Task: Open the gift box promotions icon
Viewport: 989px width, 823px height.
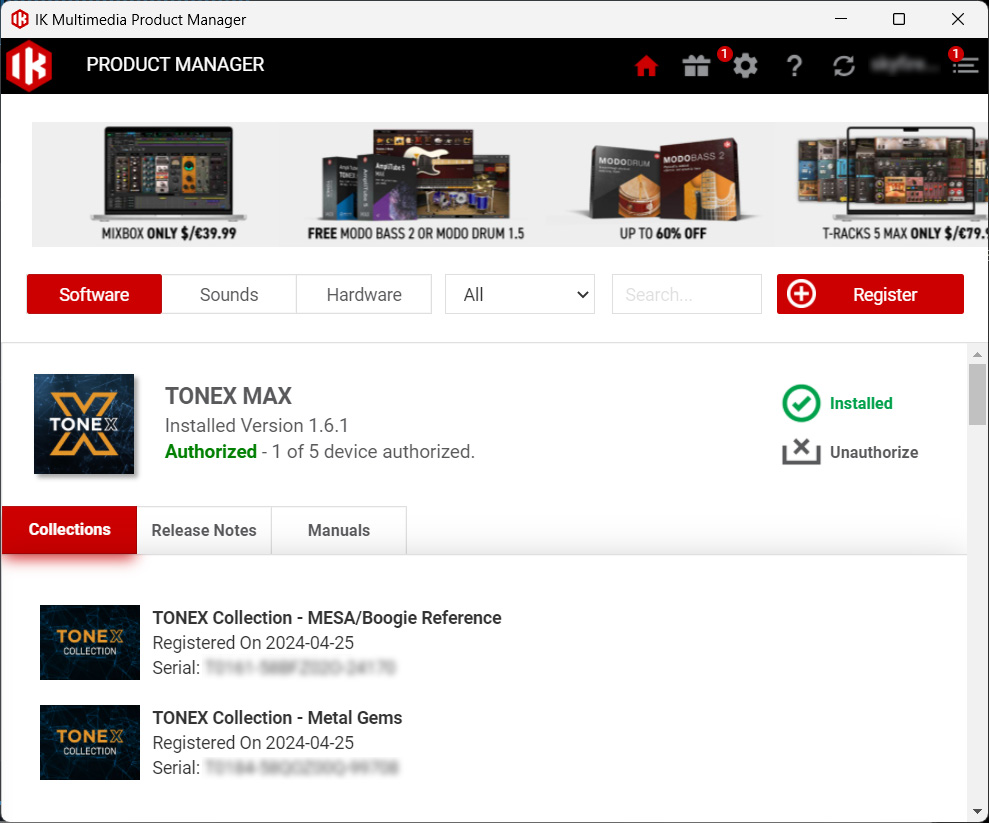Action: 696,66
